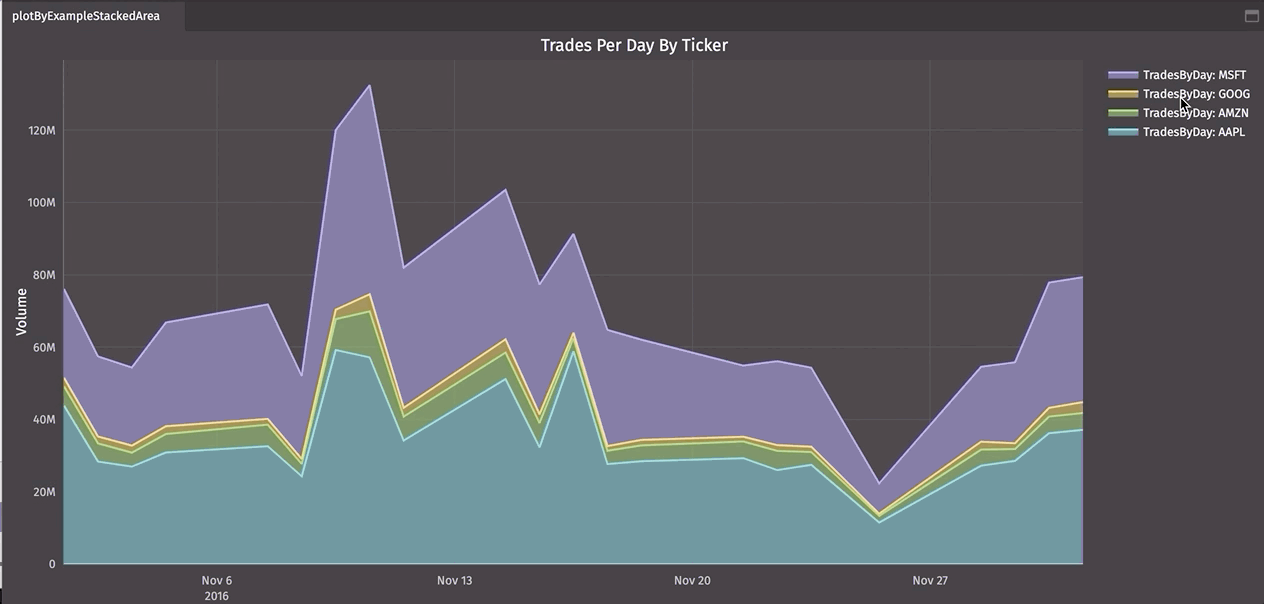Click the Nov 13 x-axis tick label
This screenshot has height=604, width=1264.
(x=454, y=580)
